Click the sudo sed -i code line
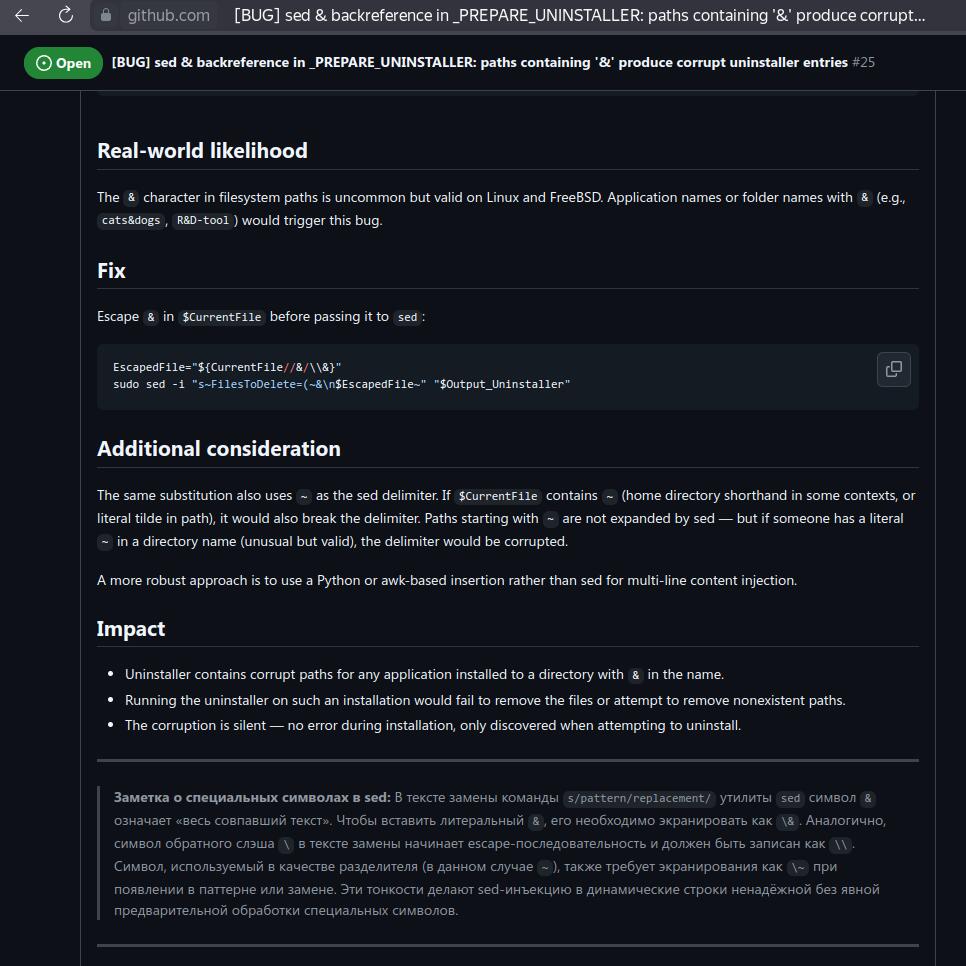966x966 pixels. (341, 384)
